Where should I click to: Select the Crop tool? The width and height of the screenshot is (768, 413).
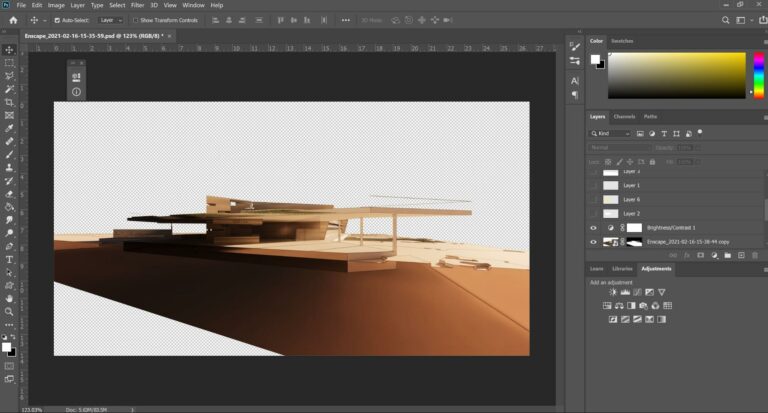click(9, 102)
